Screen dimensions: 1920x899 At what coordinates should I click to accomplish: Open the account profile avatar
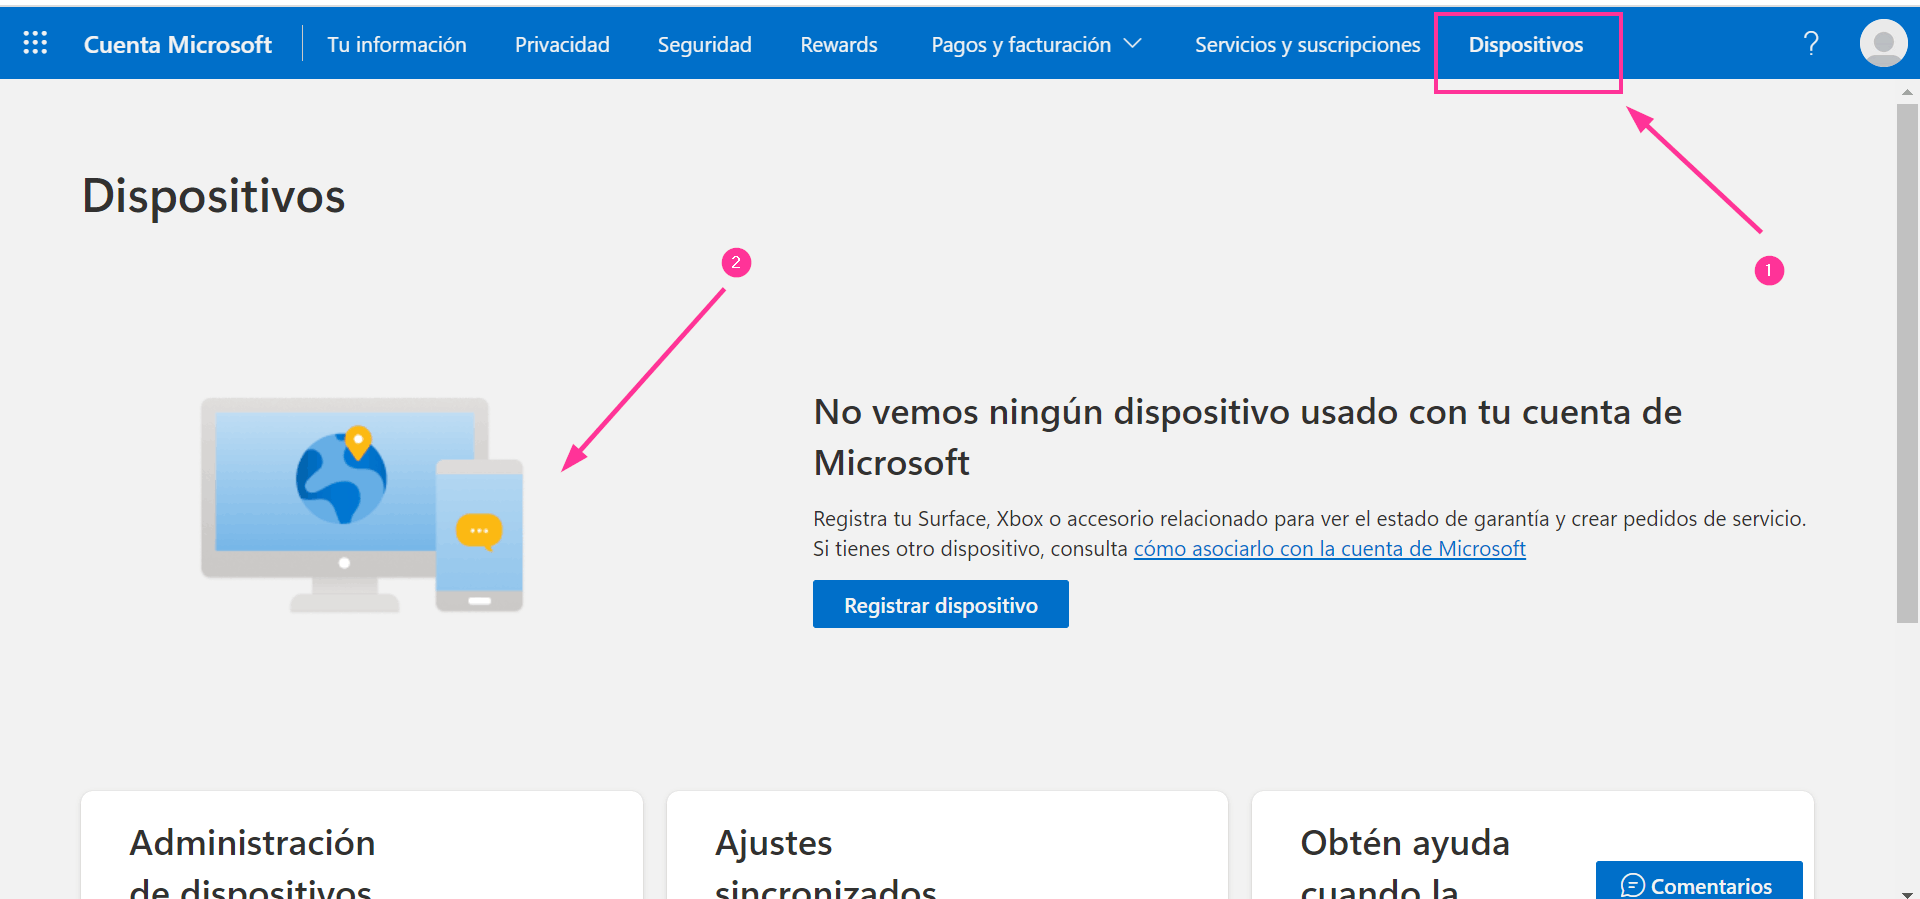pyautogui.click(x=1883, y=43)
